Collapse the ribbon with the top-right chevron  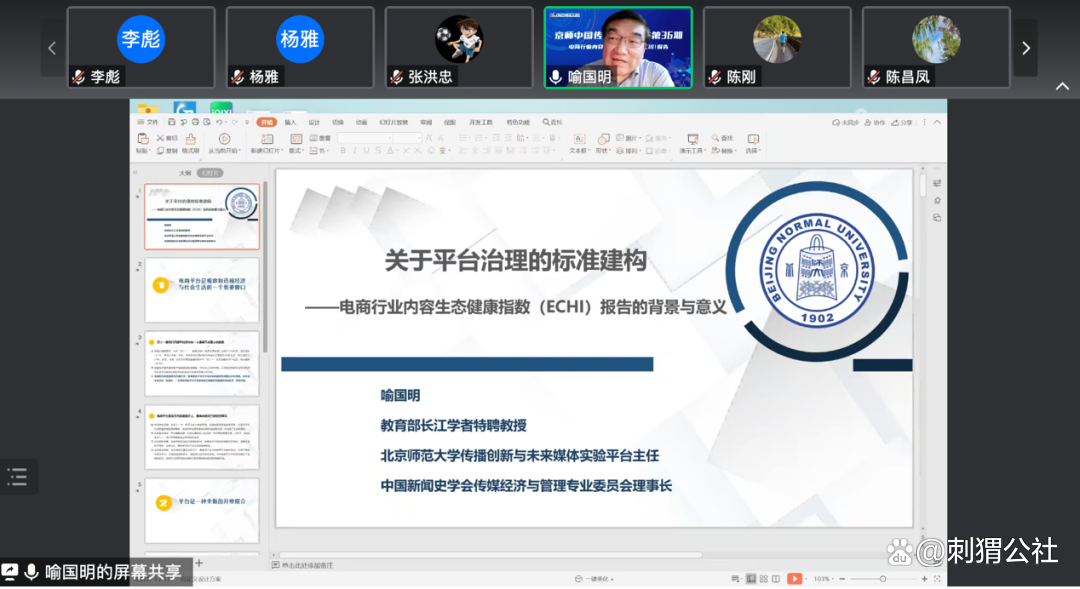coord(937,122)
